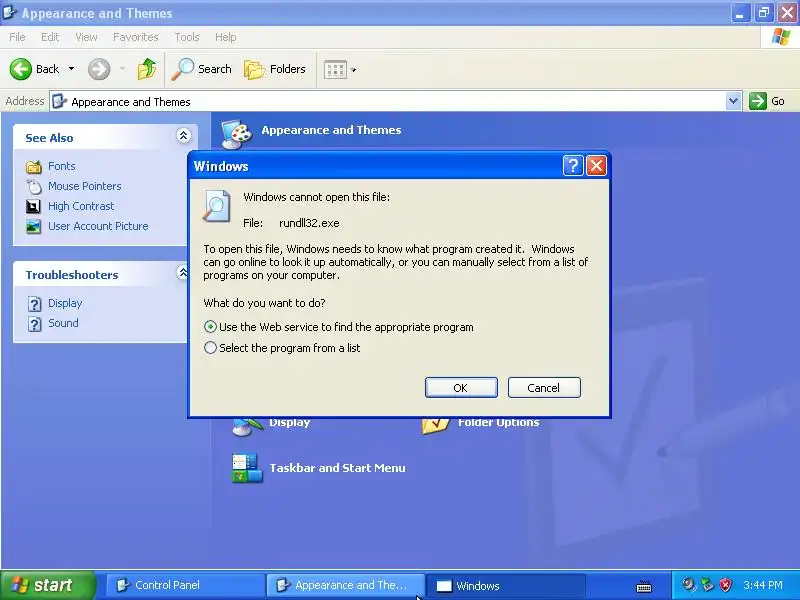Collapse the Troubleshooters panel
Viewport: 800px width, 600px height.
pos(183,272)
